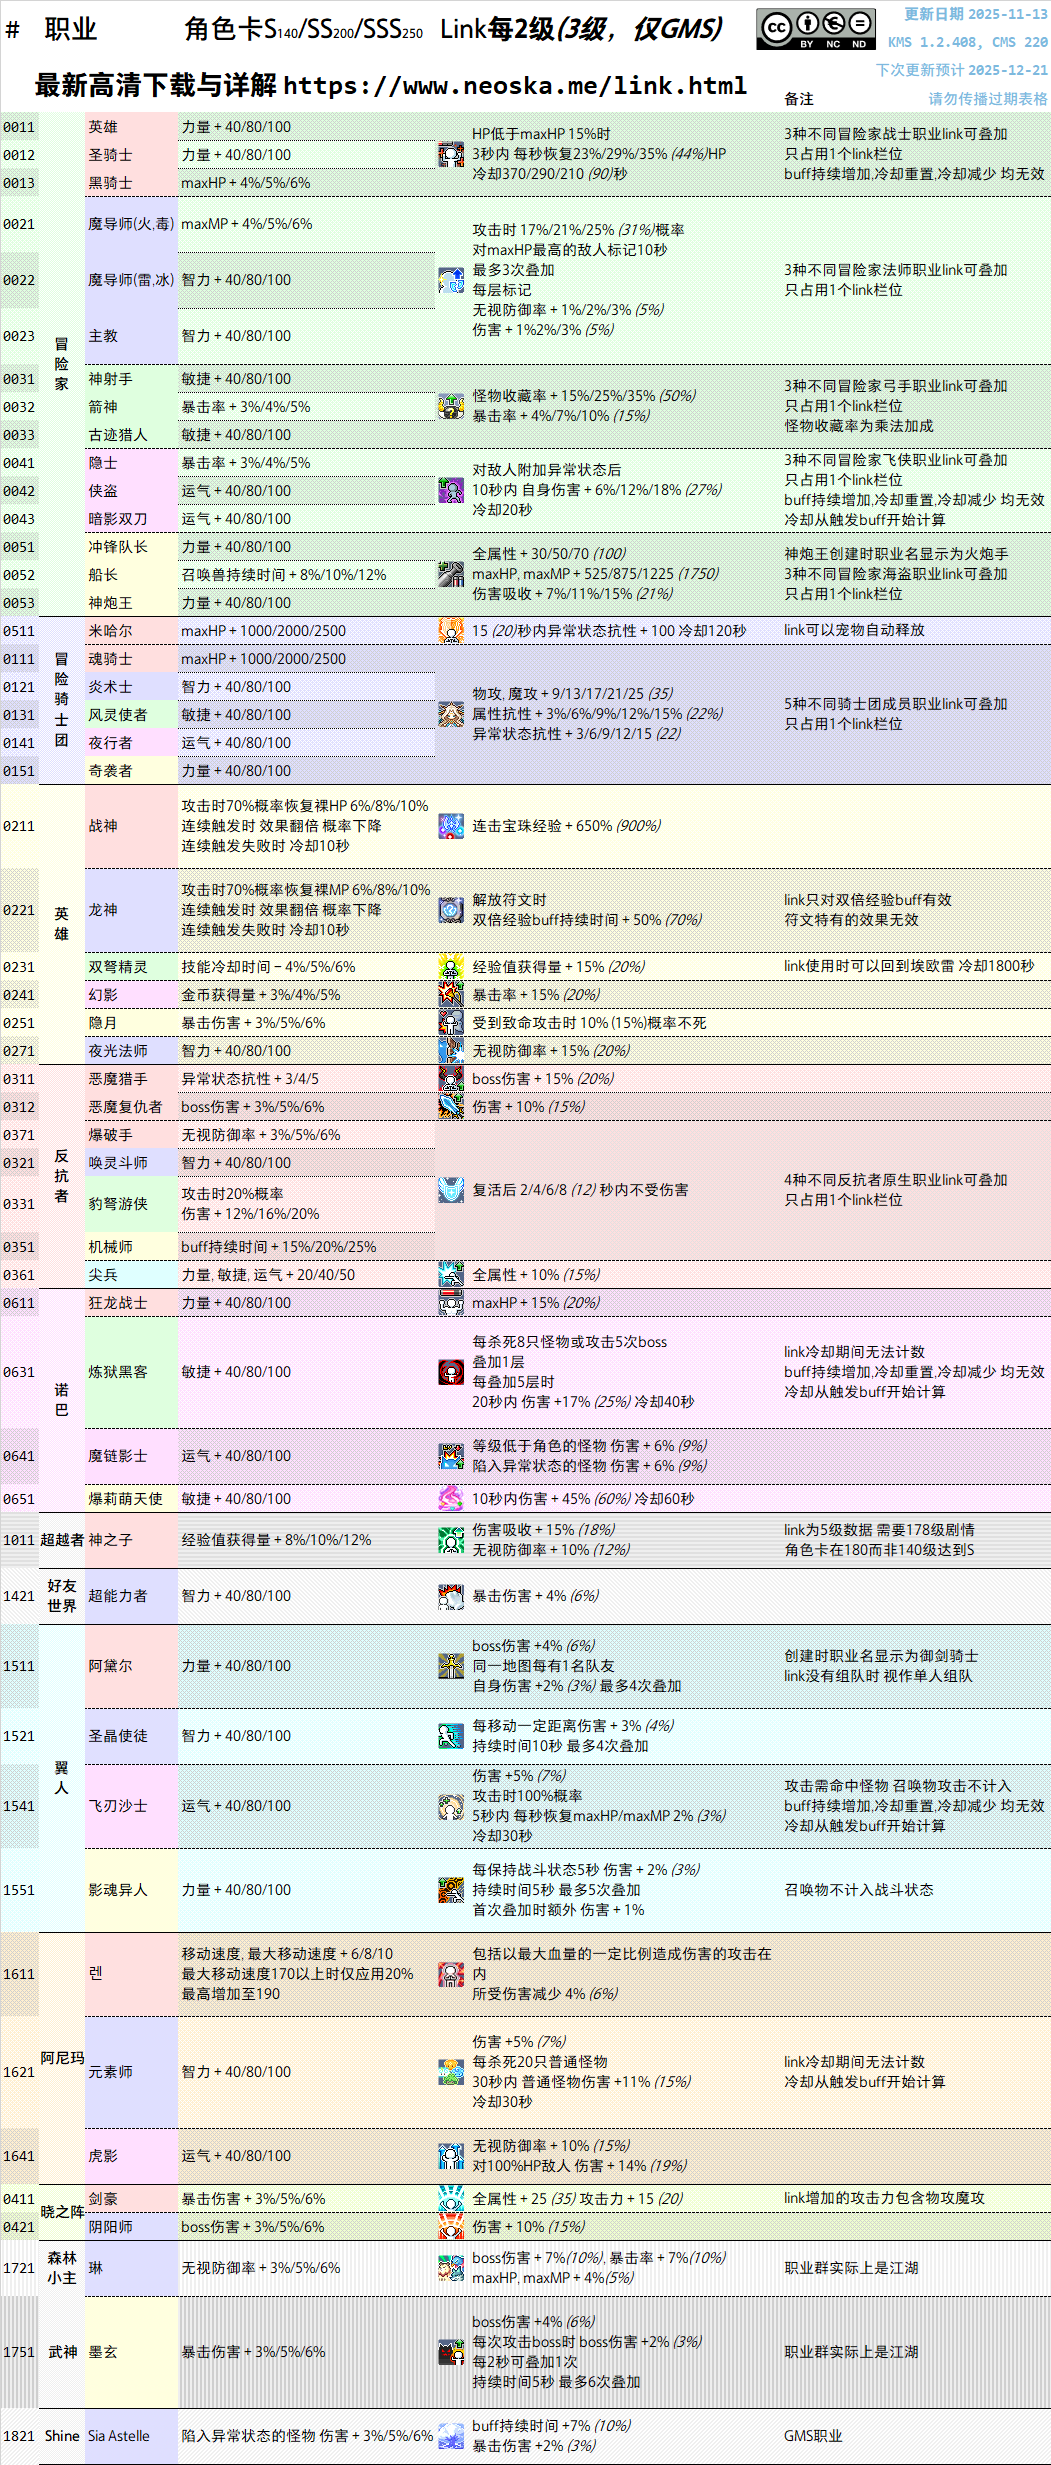Click the 夜光法师 ignore-defense link icon
The height and width of the screenshot is (2465, 1051).
pos(451,1051)
